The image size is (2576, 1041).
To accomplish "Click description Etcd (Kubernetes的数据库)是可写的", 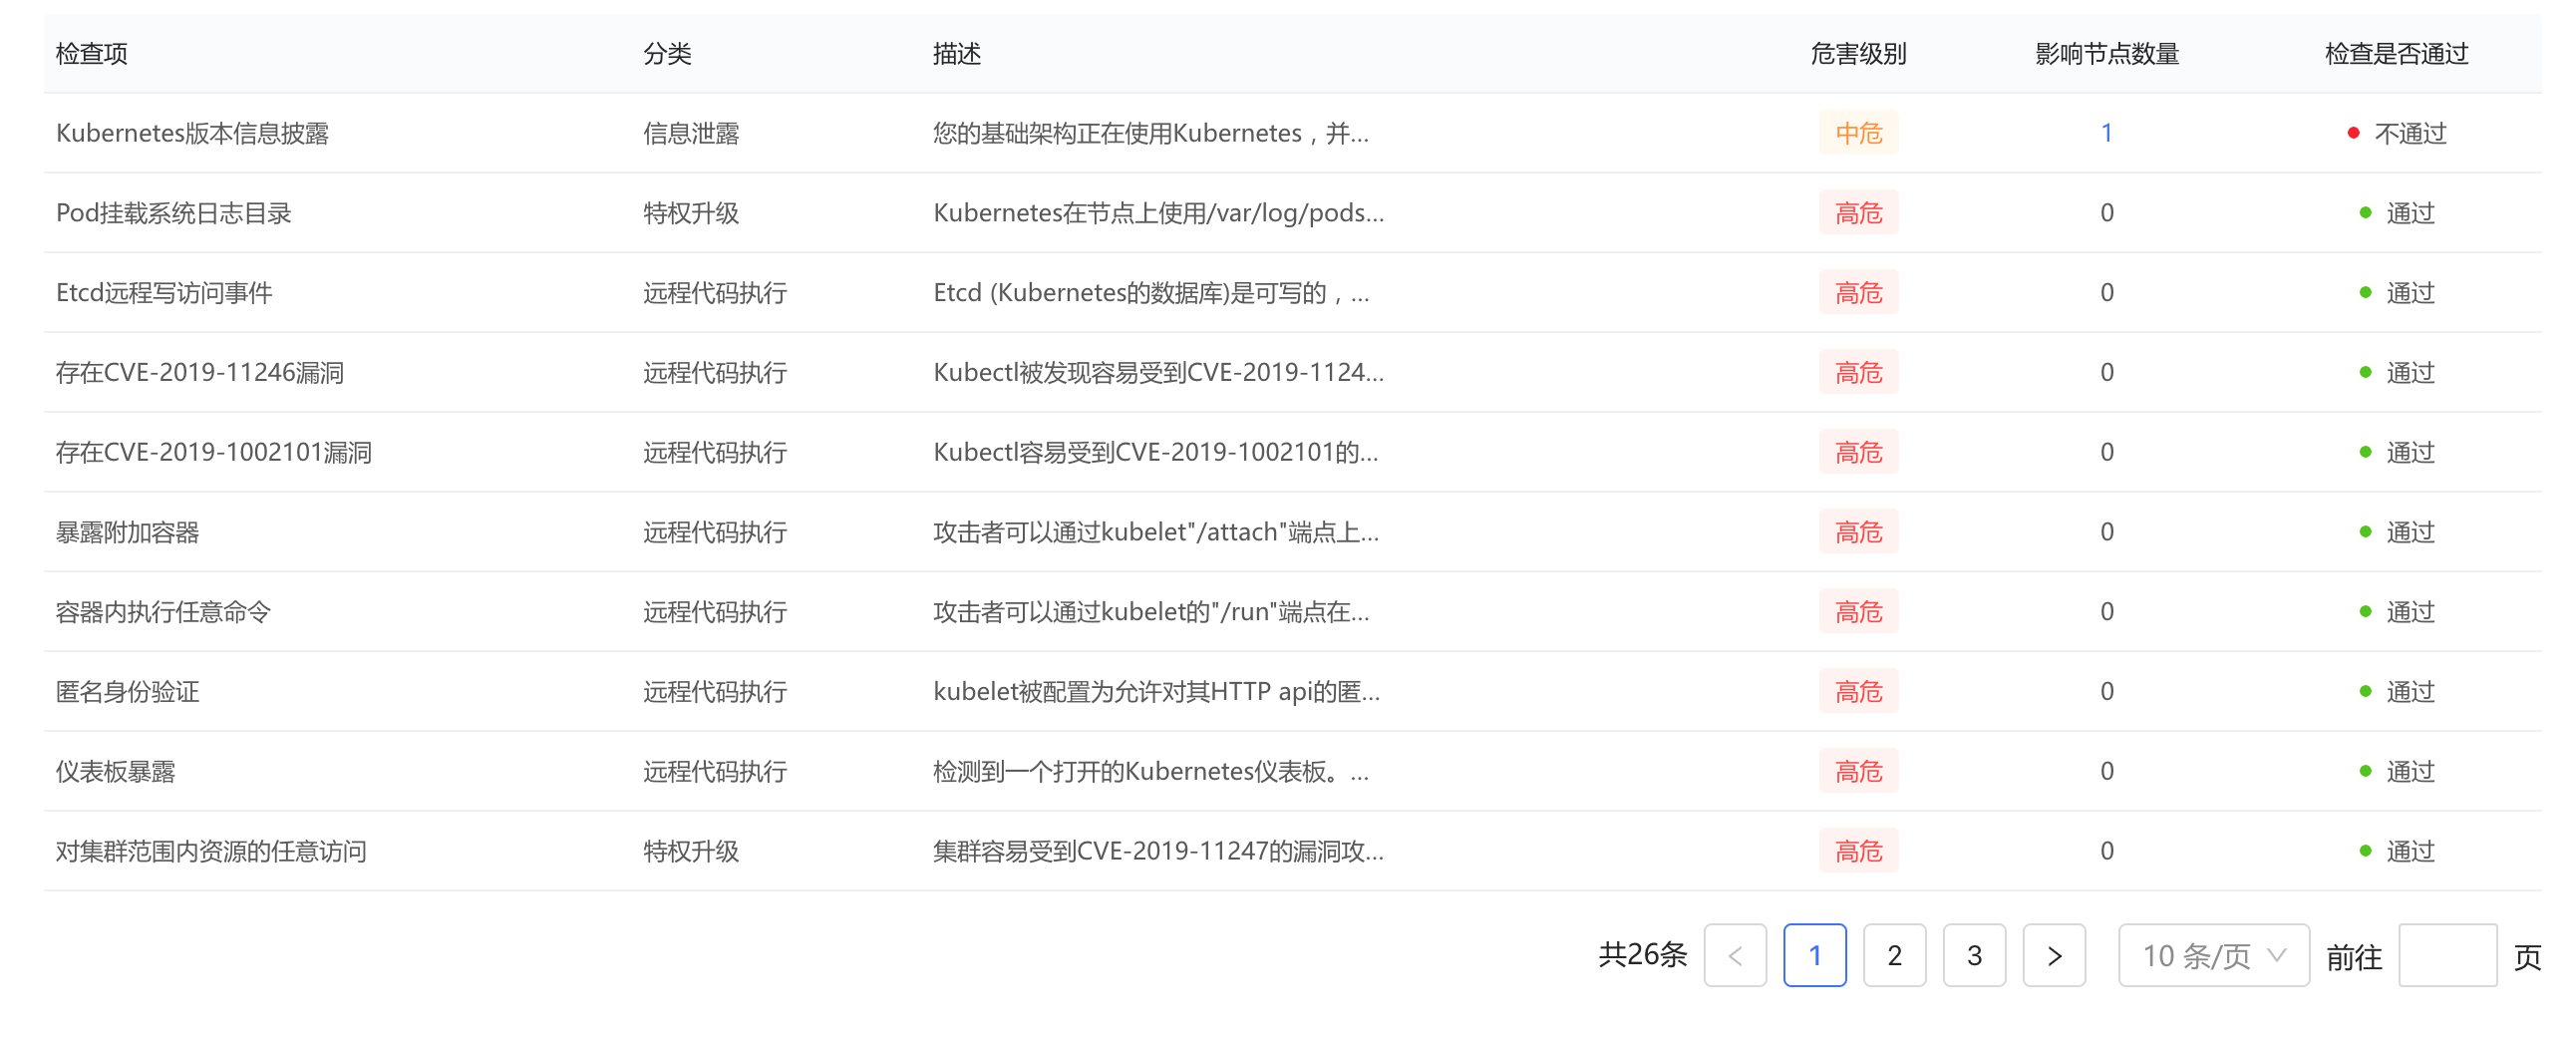I will (x=1151, y=293).
